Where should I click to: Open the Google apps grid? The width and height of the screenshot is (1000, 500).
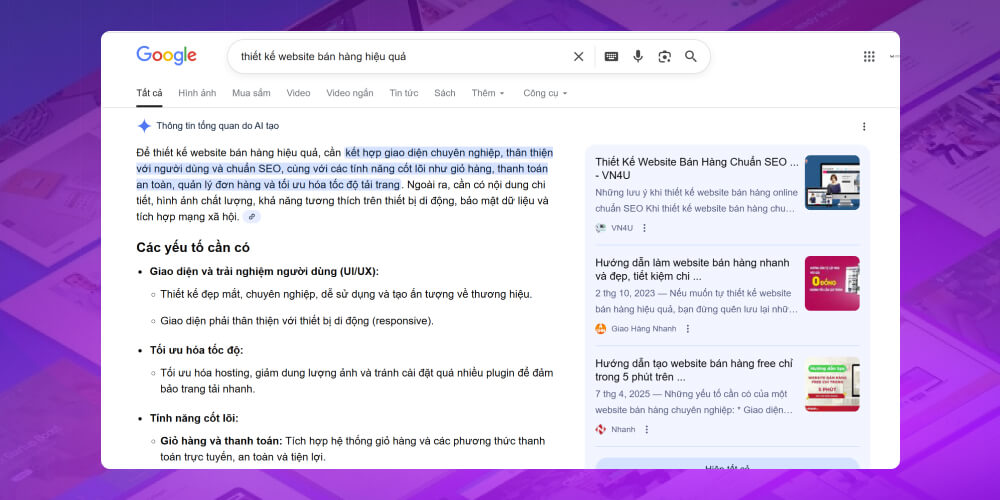(869, 57)
